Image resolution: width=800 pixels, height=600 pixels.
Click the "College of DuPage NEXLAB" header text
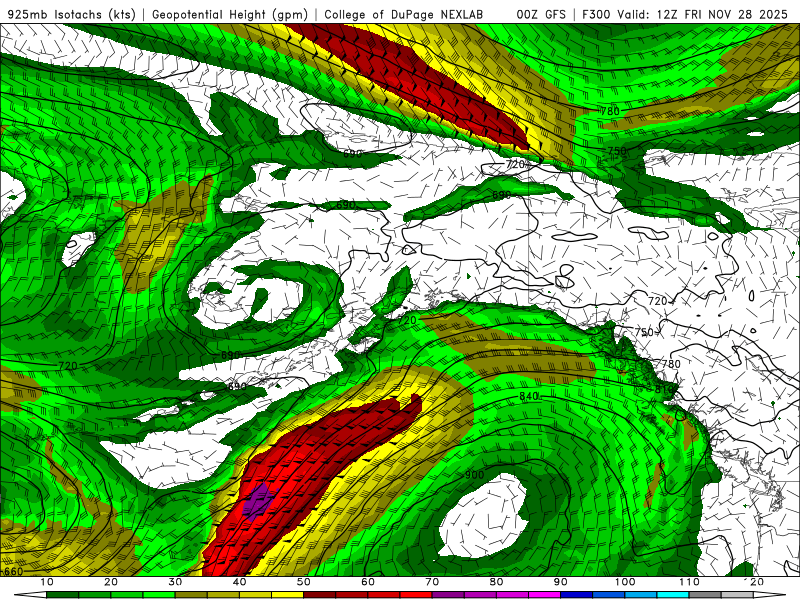coord(404,14)
